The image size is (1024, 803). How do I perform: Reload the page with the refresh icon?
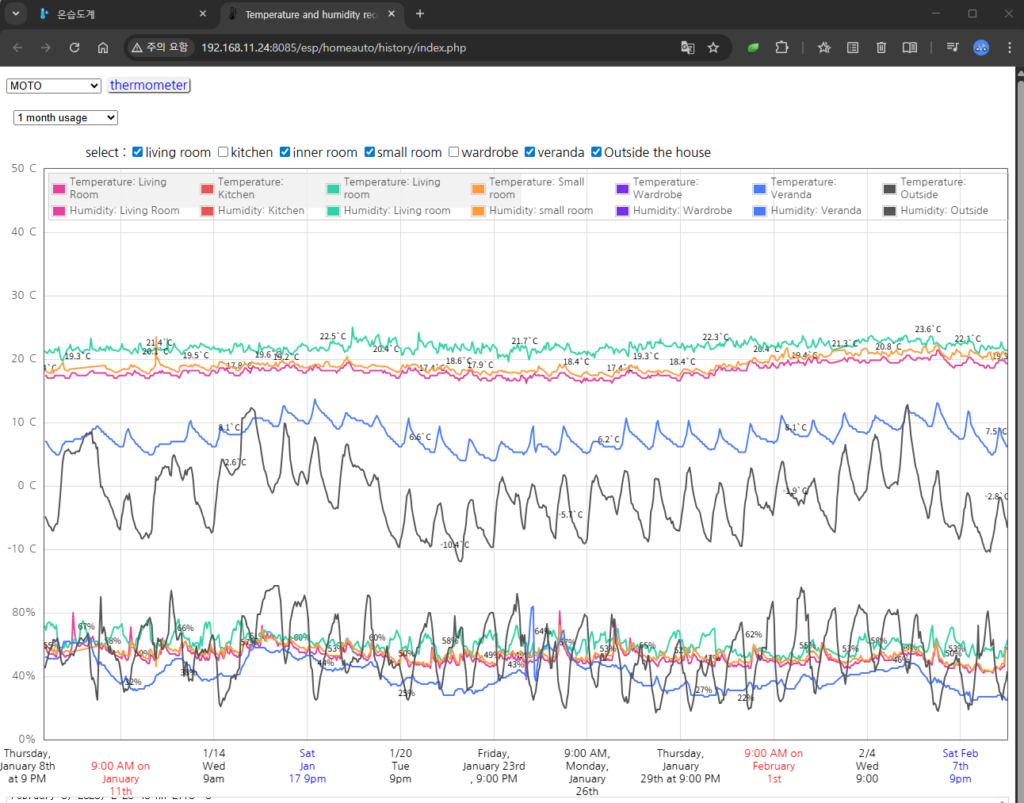(74, 47)
